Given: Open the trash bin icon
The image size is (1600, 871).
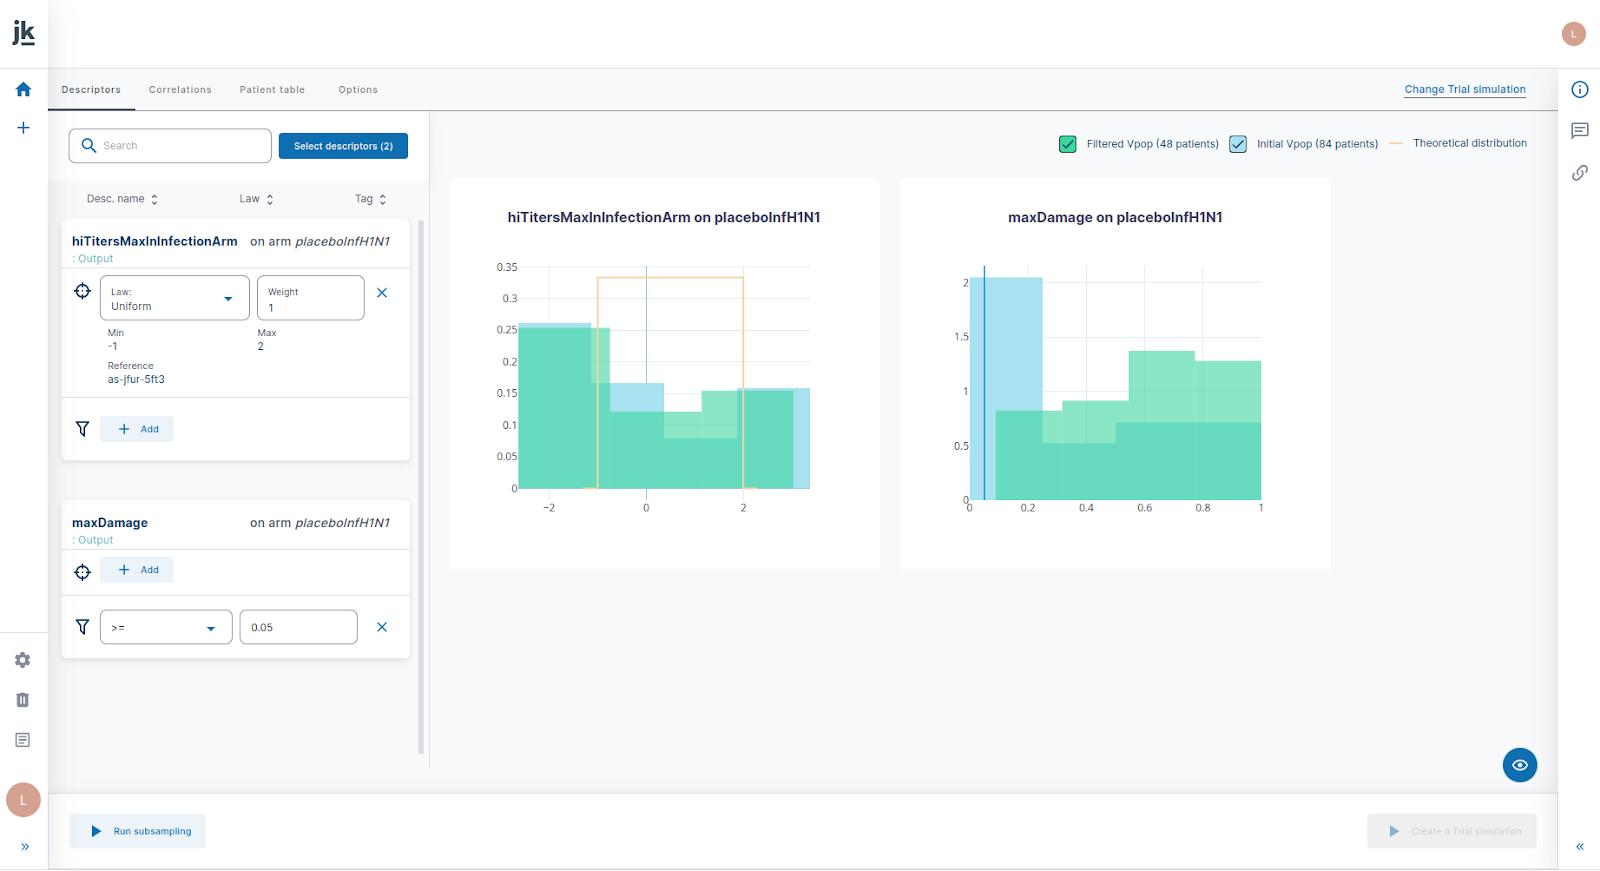Looking at the screenshot, I should point(23,700).
